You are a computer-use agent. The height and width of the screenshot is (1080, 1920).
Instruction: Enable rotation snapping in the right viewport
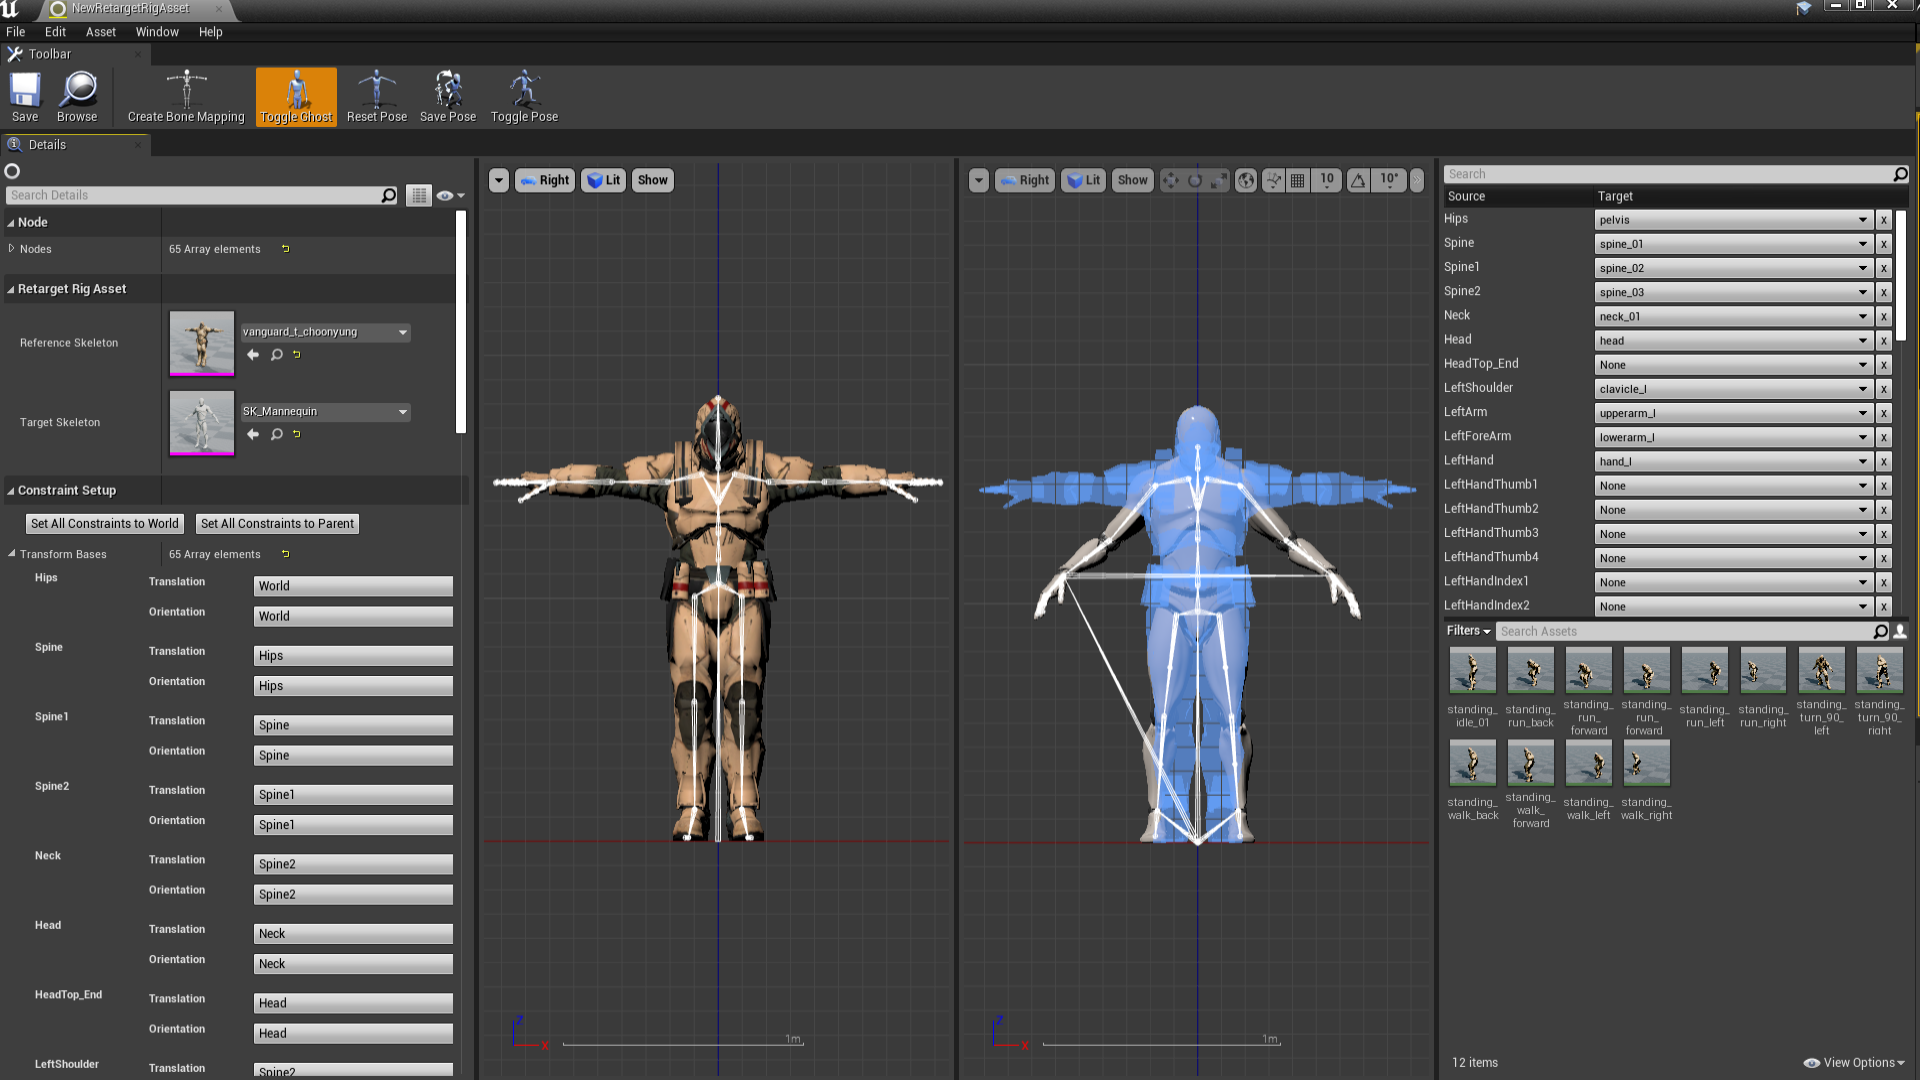pos(1358,180)
